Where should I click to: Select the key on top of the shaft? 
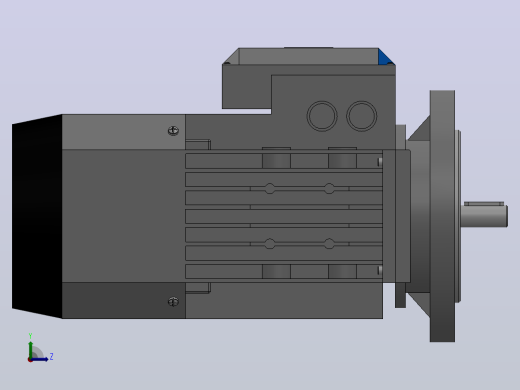(484, 203)
